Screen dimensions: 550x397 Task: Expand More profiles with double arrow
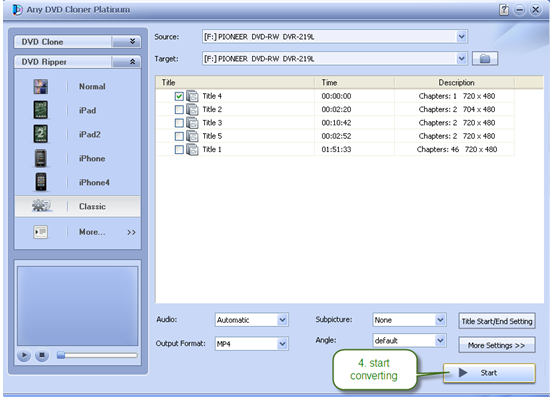[x=131, y=232]
